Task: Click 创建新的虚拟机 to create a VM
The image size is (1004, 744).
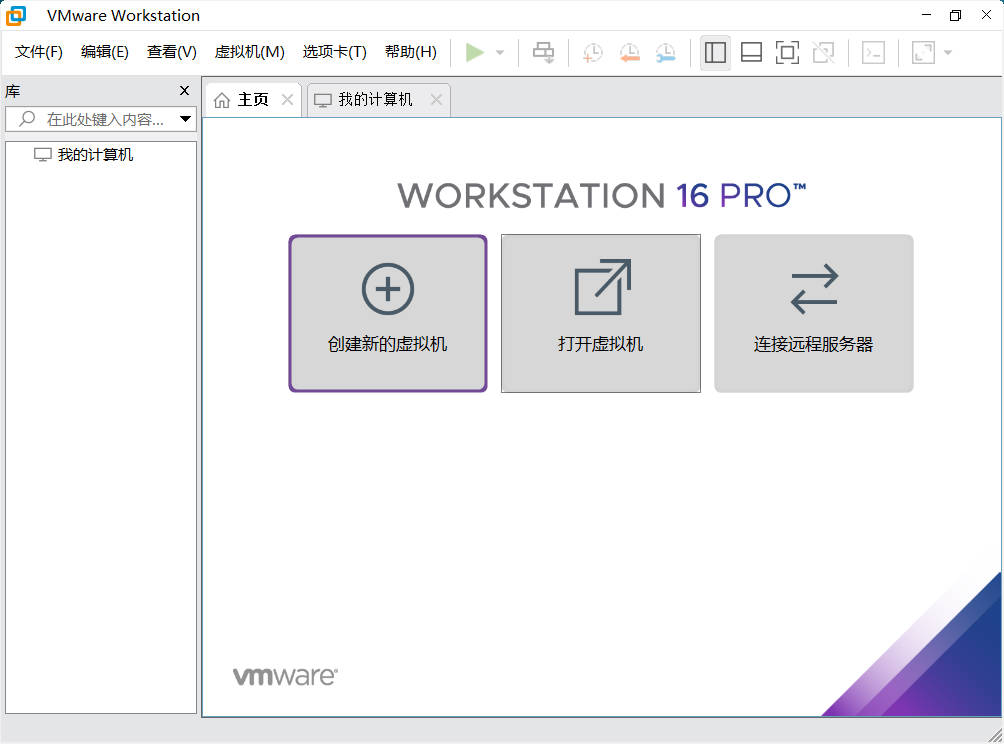Action: pos(387,313)
